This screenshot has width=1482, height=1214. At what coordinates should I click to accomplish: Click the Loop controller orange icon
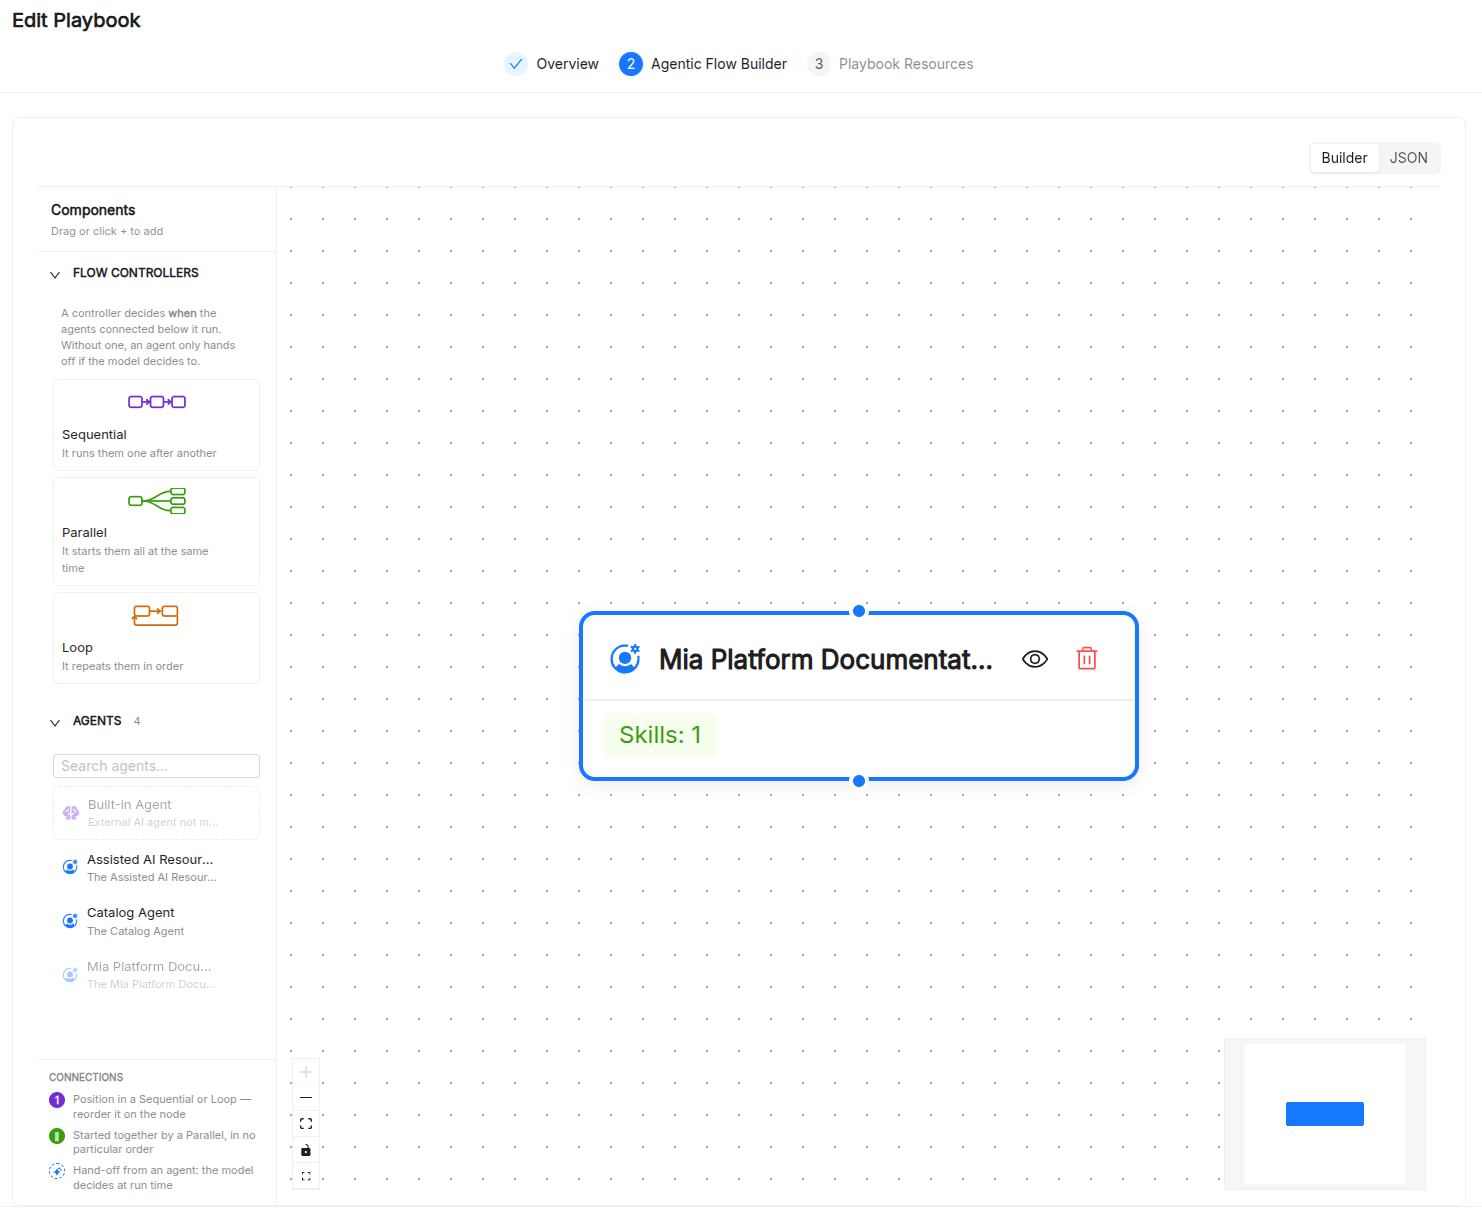156,615
